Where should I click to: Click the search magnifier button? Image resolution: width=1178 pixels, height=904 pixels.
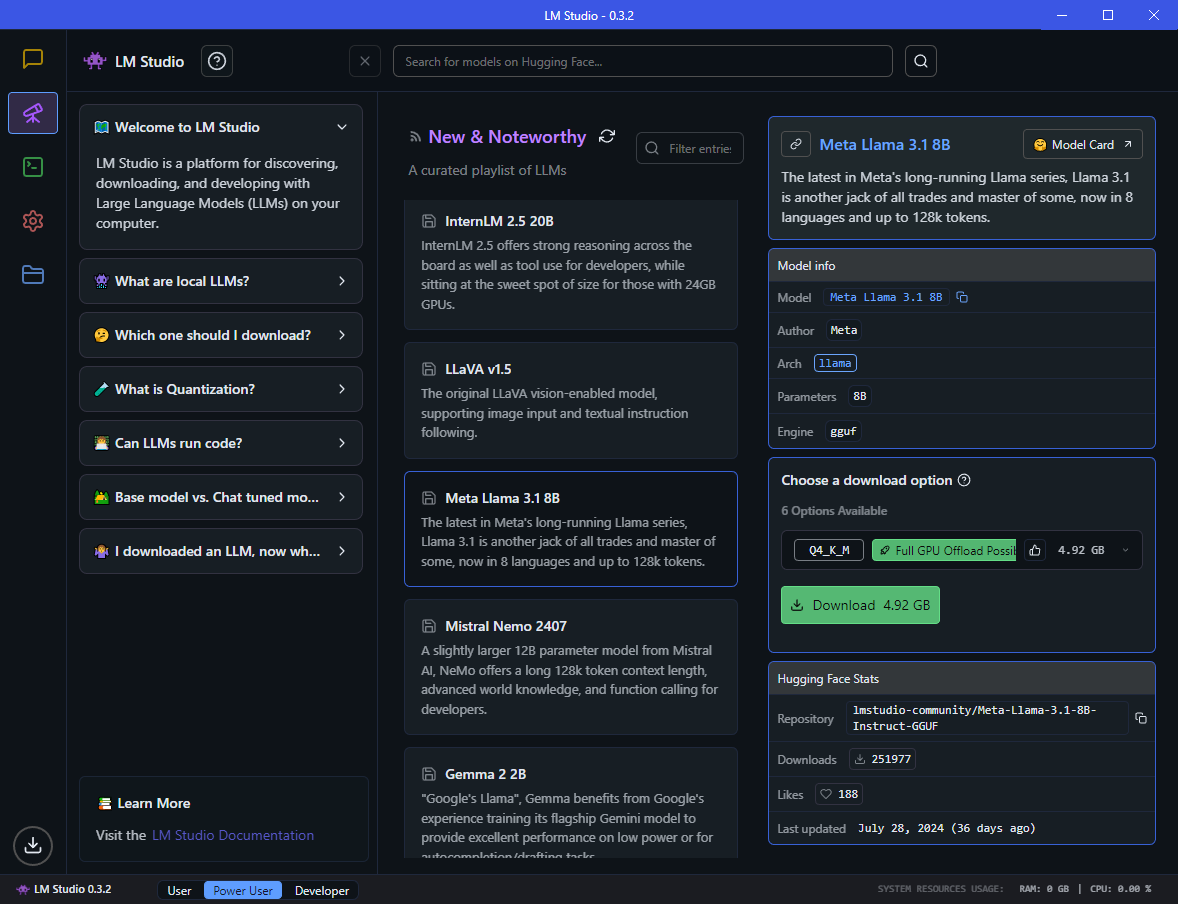[x=921, y=61]
